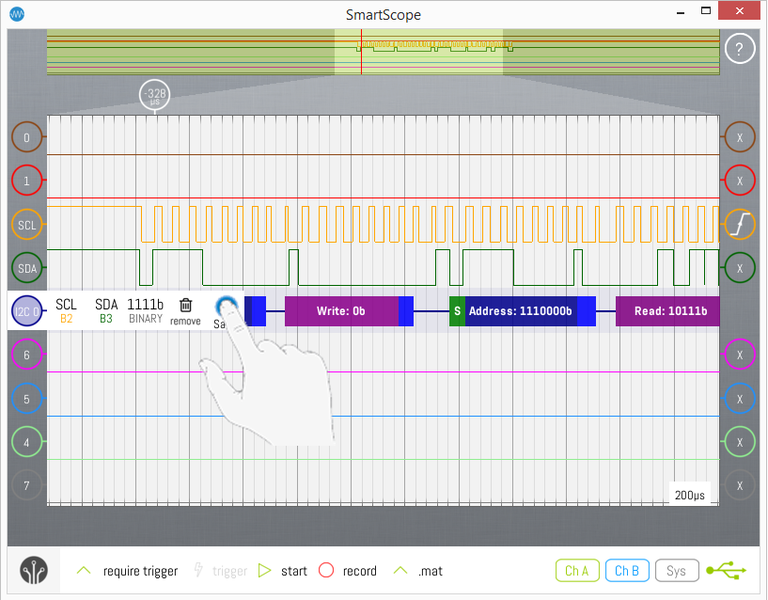Click the record button
768x600 pixels.
(x=326, y=571)
